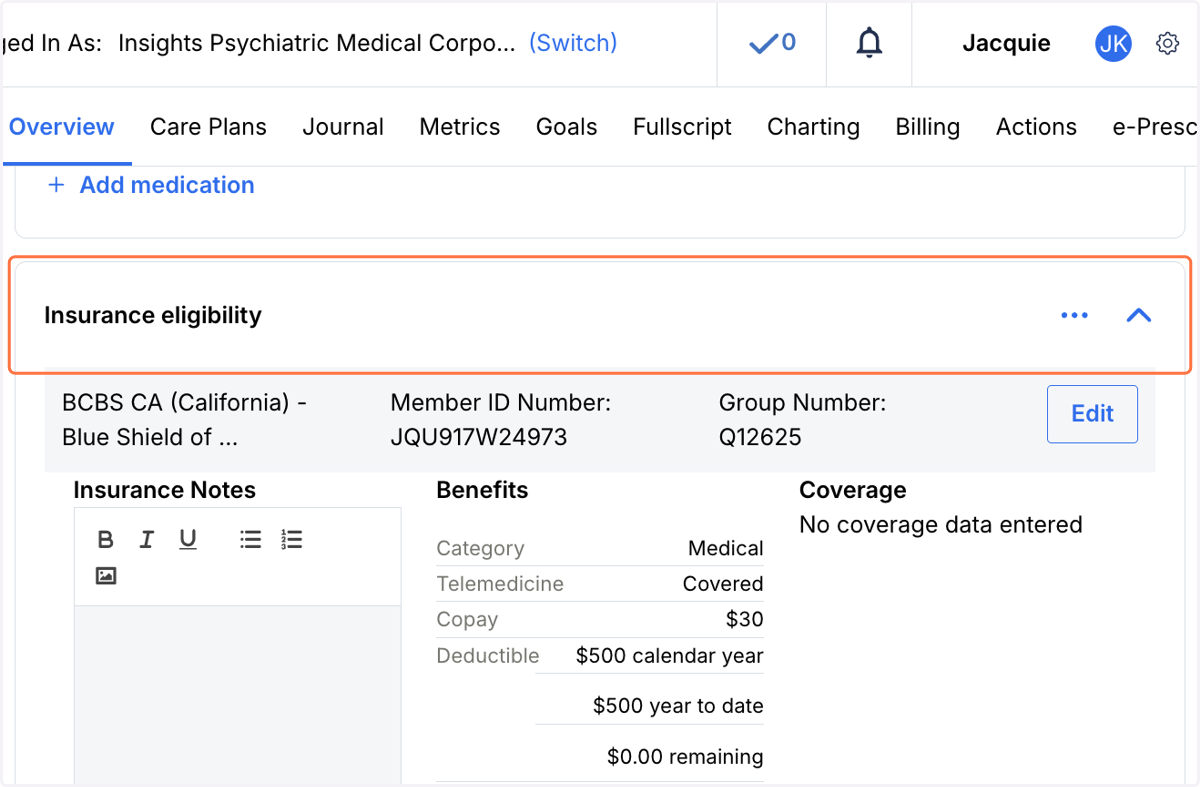The image size is (1200, 787).
Task: Collapse the Insurance eligibility section
Action: 1138,315
